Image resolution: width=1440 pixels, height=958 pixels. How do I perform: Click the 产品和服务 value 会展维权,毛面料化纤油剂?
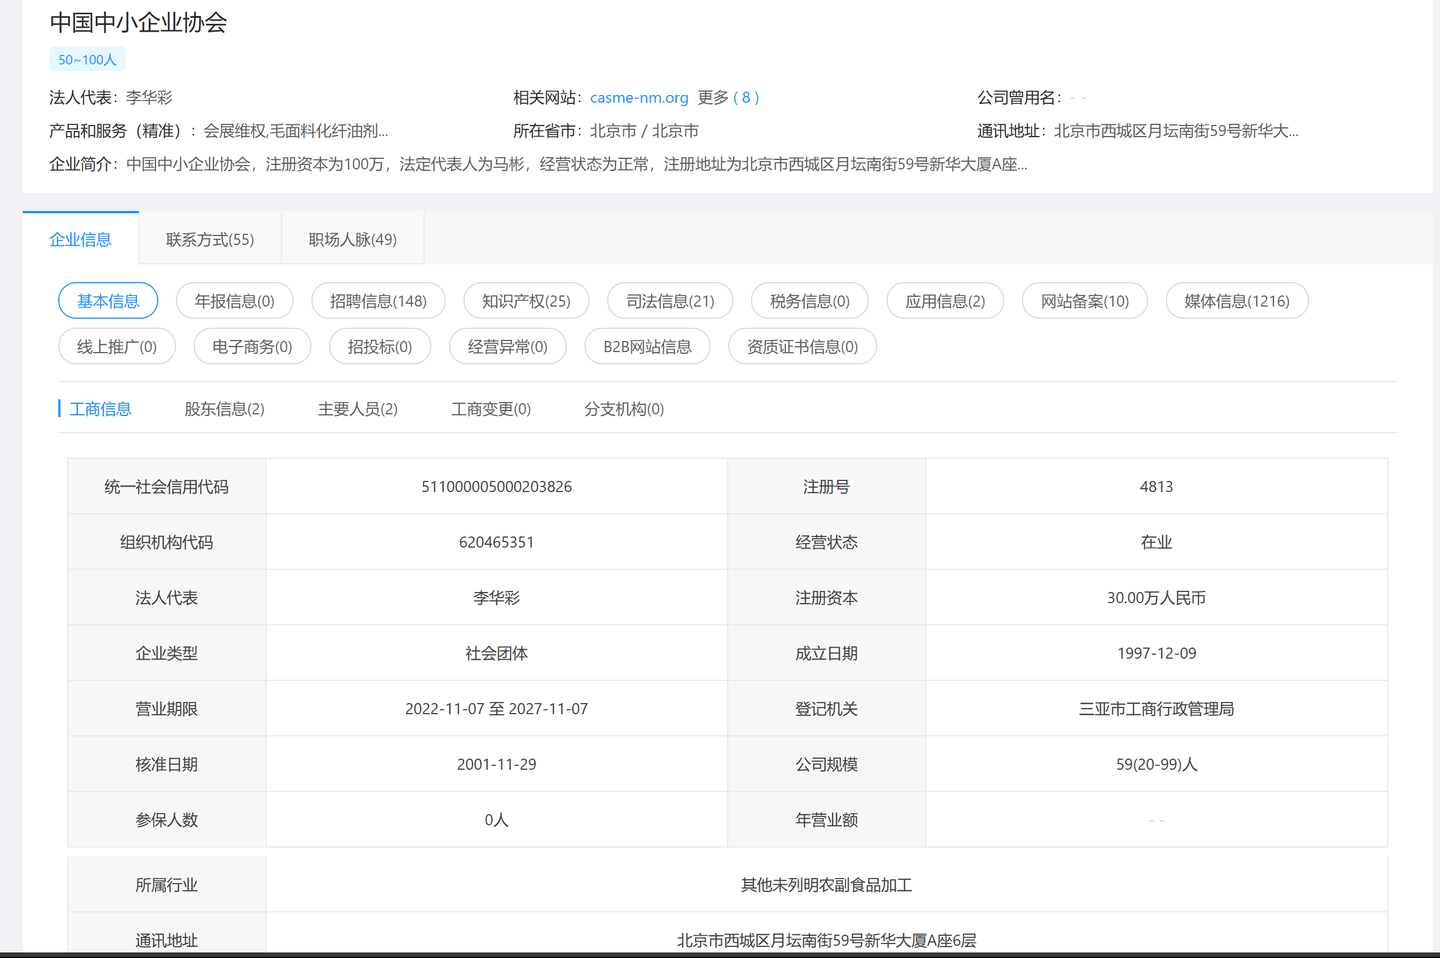click(x=296, y=131)
